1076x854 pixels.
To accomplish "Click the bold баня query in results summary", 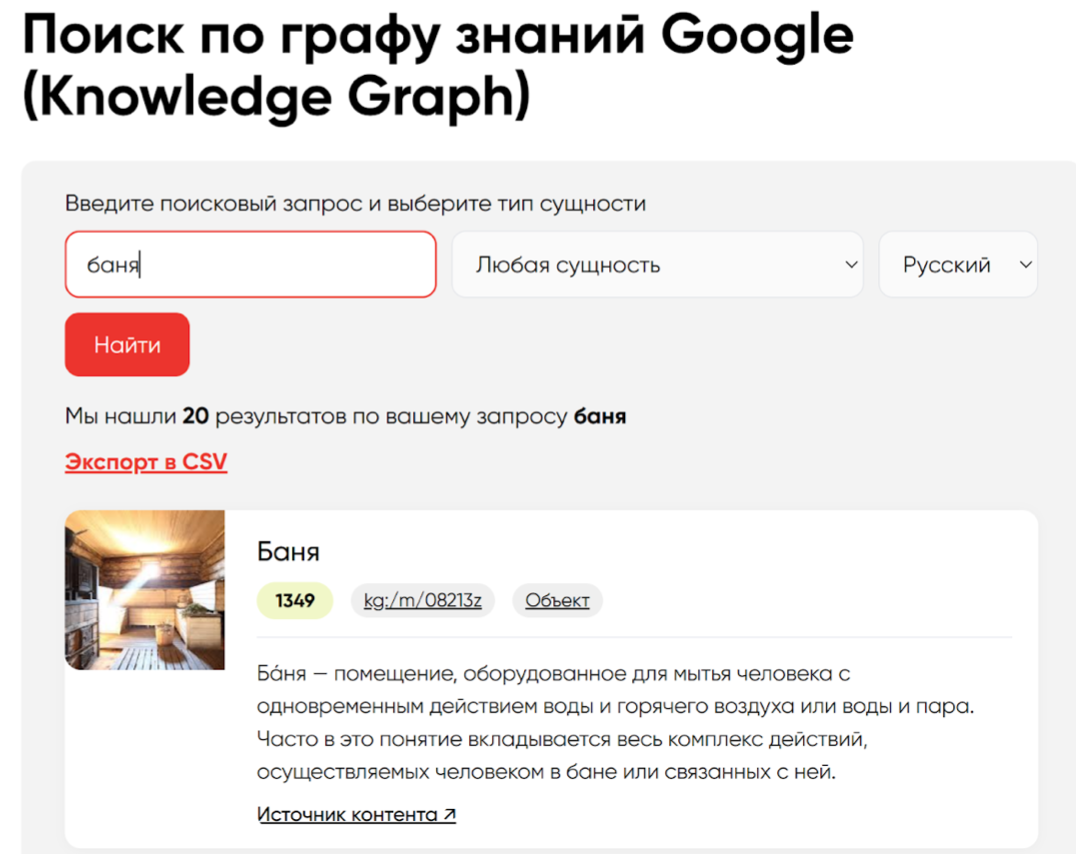I will [x=600, y=416].
